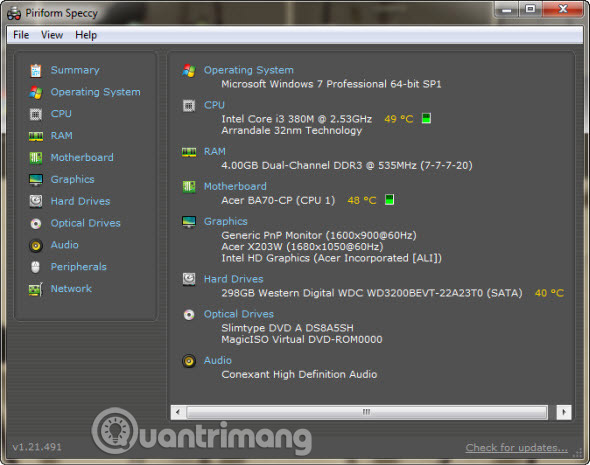Image resolution: width=590 pixels, height=465 pixels.
Task: Click the Windows flag icon beside sidebar Operating System
Action: (36, 92)
